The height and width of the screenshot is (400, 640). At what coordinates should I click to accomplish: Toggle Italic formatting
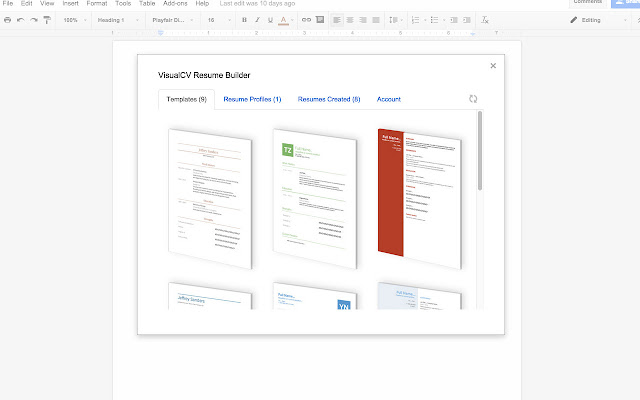coord(257,20)
